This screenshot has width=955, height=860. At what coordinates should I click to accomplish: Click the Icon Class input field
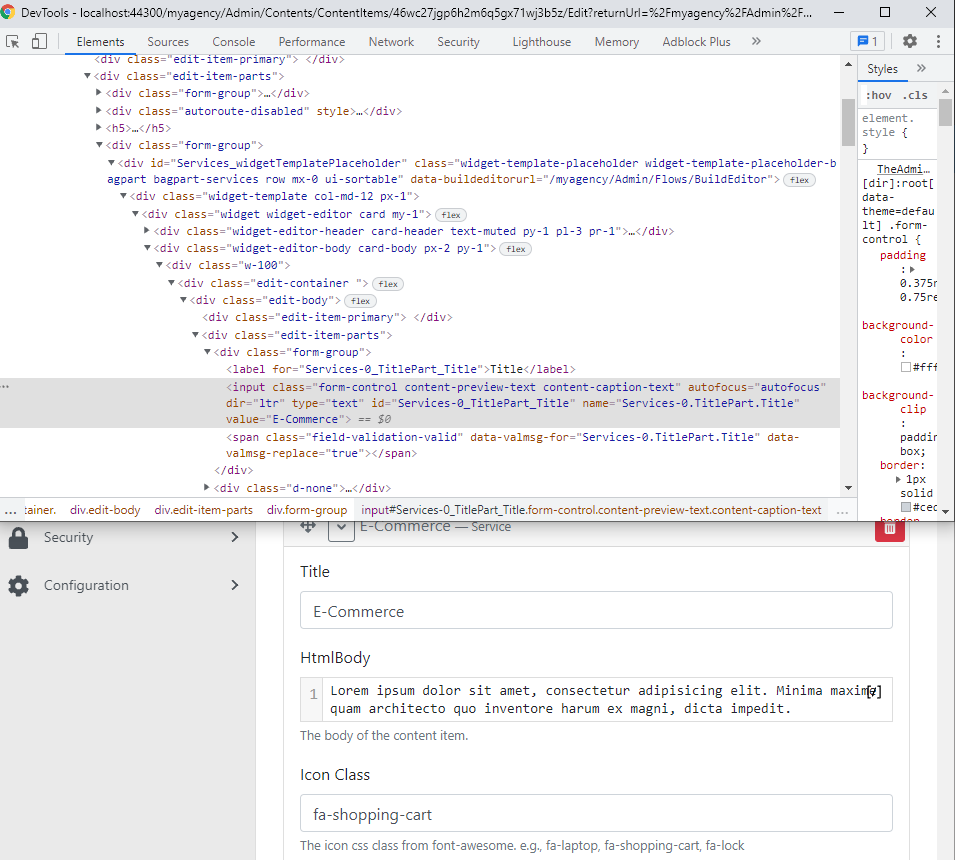[x=596, y=813]
